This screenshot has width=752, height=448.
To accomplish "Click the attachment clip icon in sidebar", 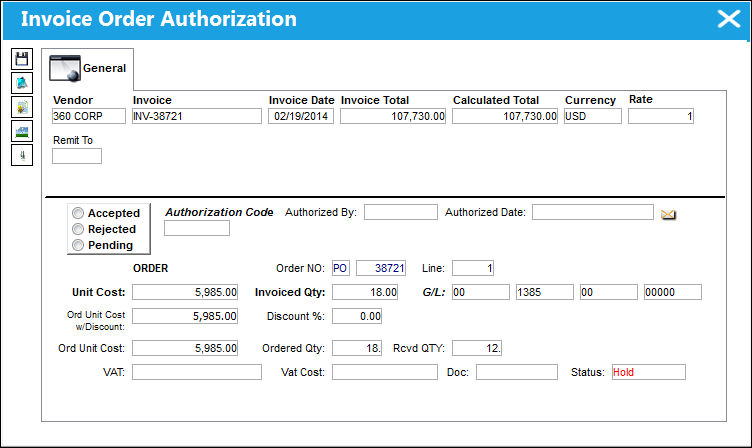I will click(x=22, y=155).
